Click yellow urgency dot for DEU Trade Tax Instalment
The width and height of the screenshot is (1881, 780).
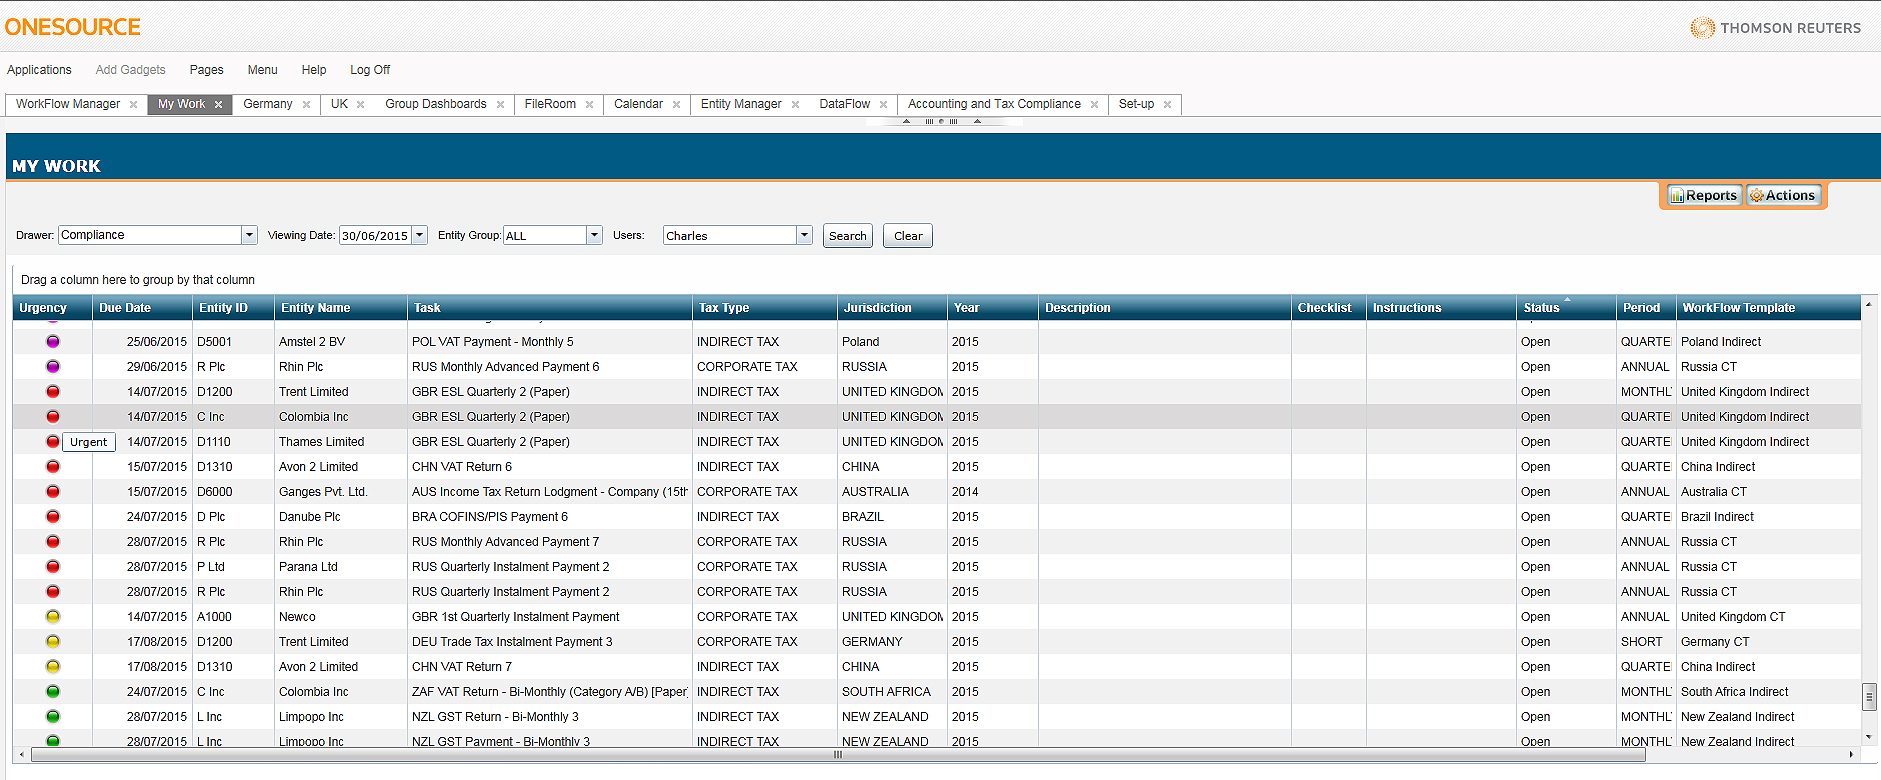pyautogui.click(x=53, y=642)
